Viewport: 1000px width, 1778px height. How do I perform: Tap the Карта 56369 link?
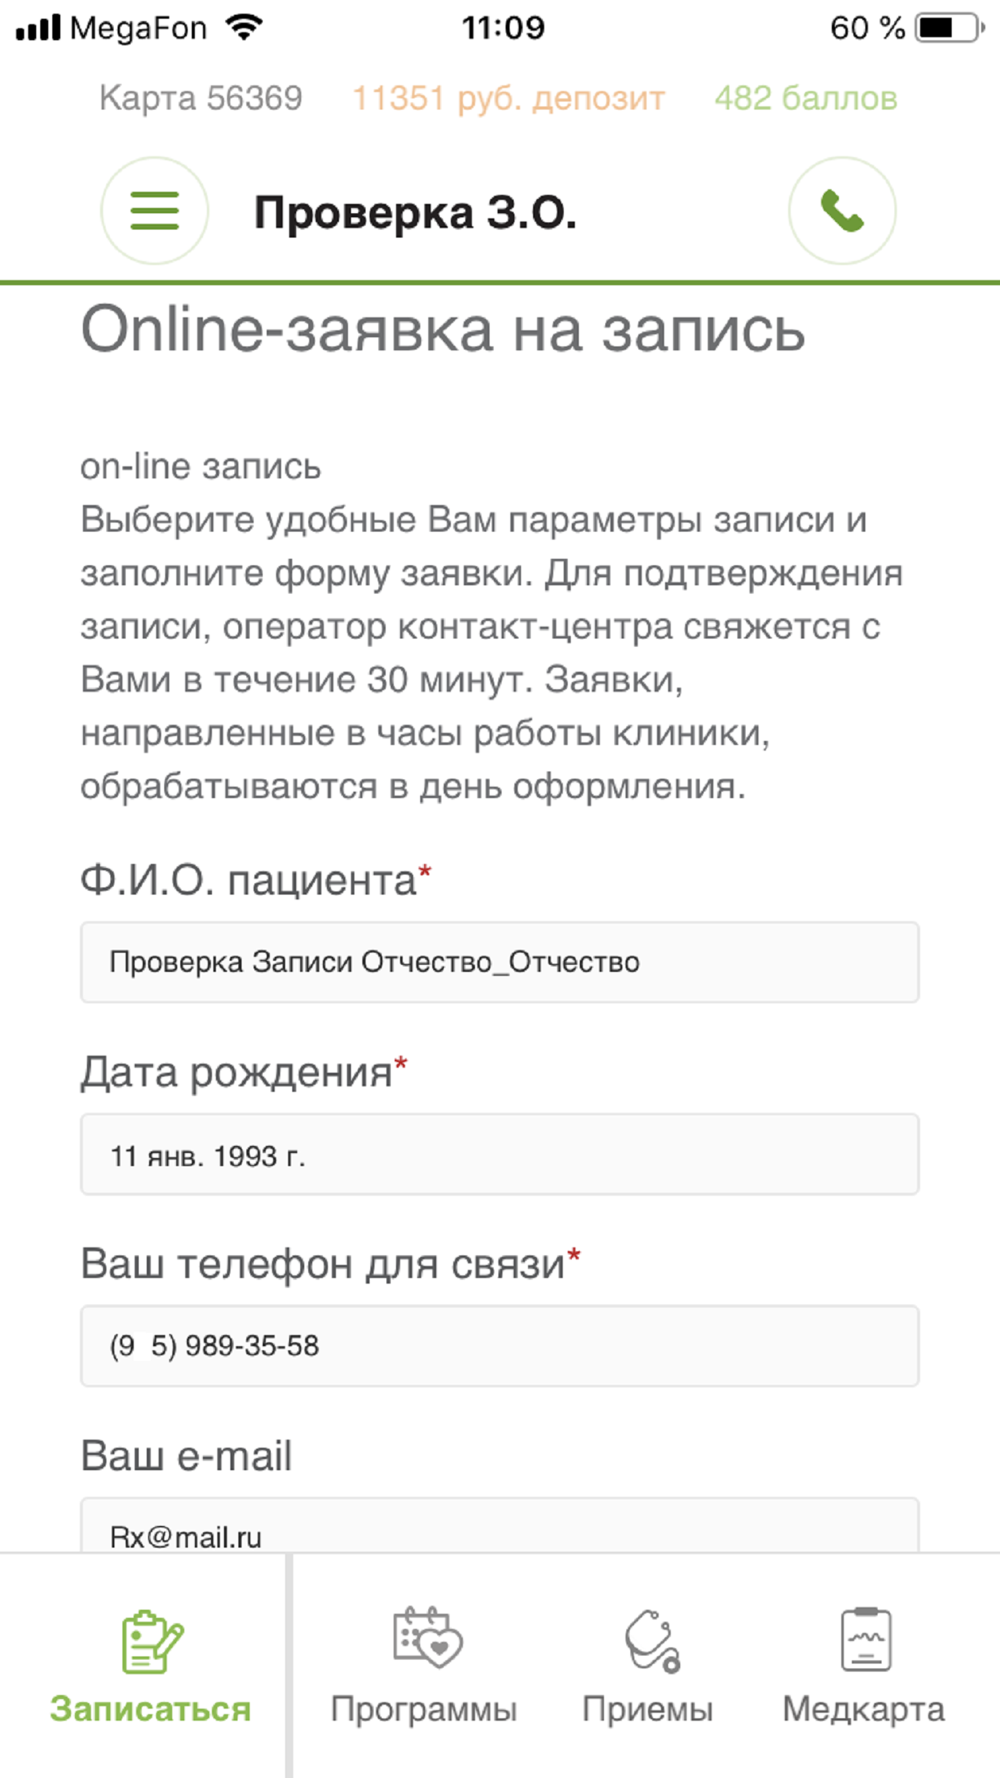(201, 98)
